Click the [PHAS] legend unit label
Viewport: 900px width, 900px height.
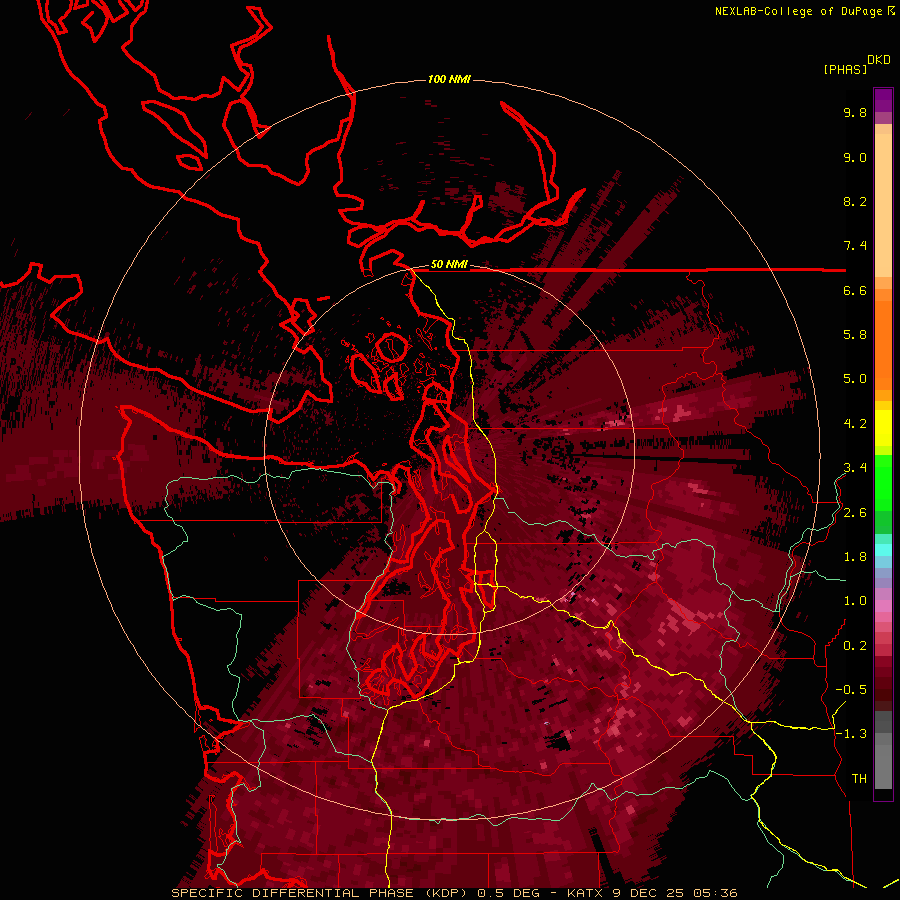click(845, 69)
